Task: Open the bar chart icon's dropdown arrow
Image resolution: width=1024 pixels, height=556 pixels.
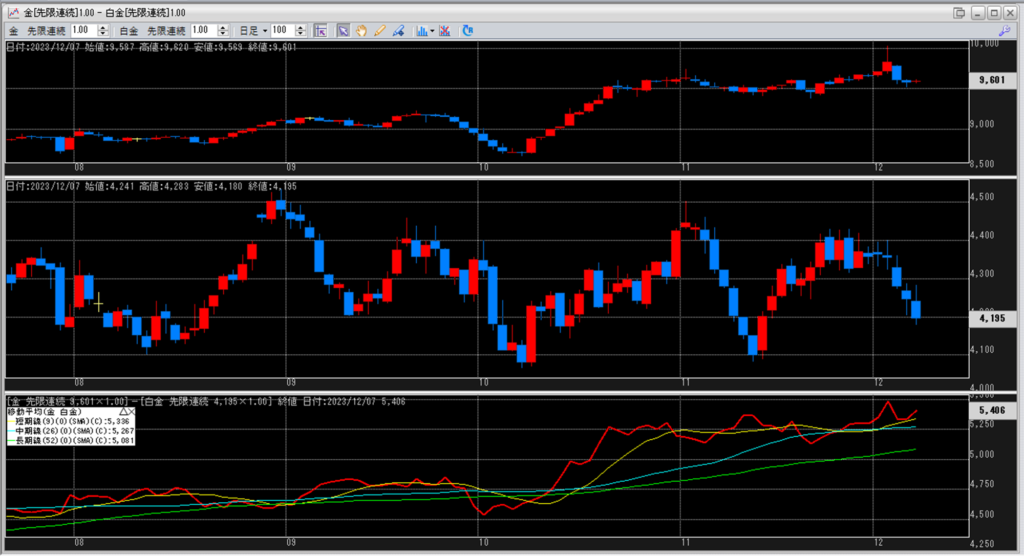Action: pos(431,30)
